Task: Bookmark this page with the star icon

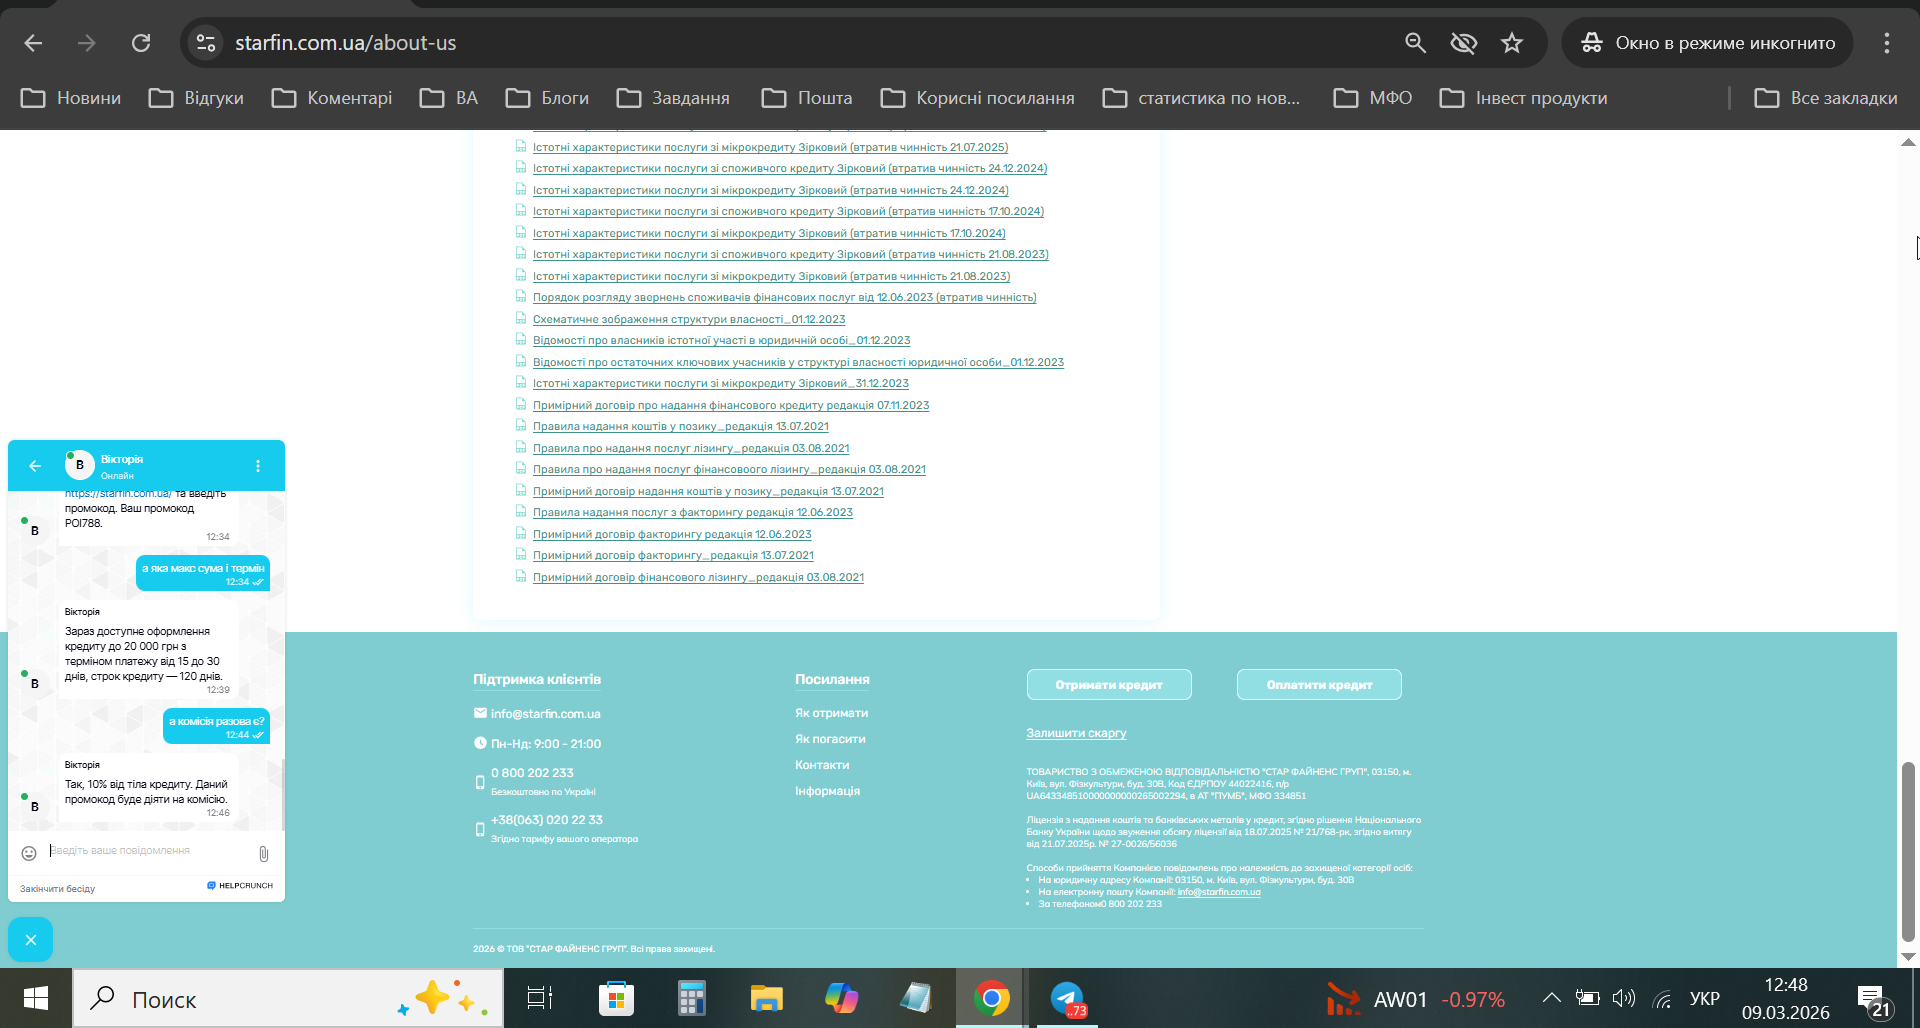Action: point(1512,43)
